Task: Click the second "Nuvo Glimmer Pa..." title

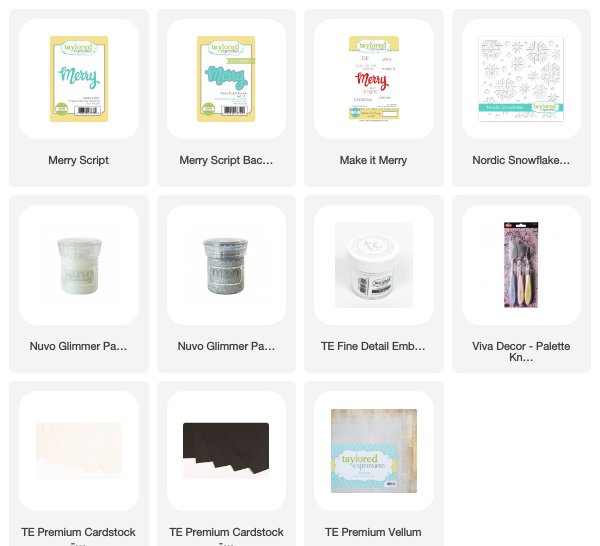Action: pyautogui.click(x=226, y=346)
